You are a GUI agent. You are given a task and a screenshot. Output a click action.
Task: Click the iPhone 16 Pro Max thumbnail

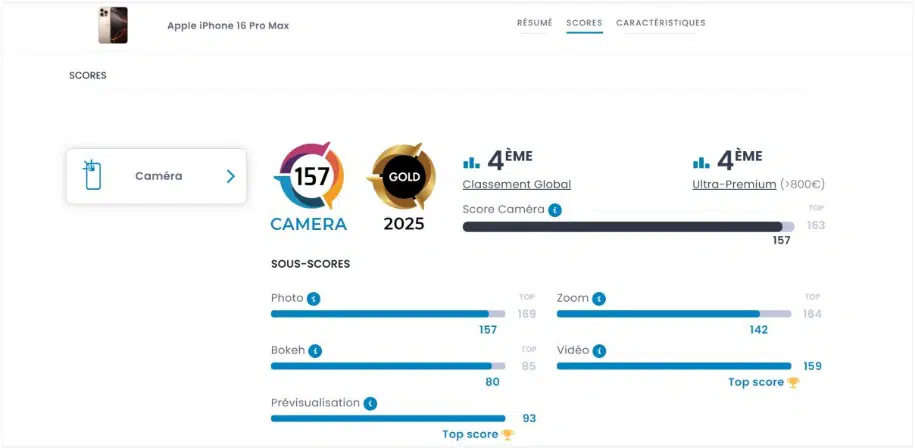coord(113,25)
